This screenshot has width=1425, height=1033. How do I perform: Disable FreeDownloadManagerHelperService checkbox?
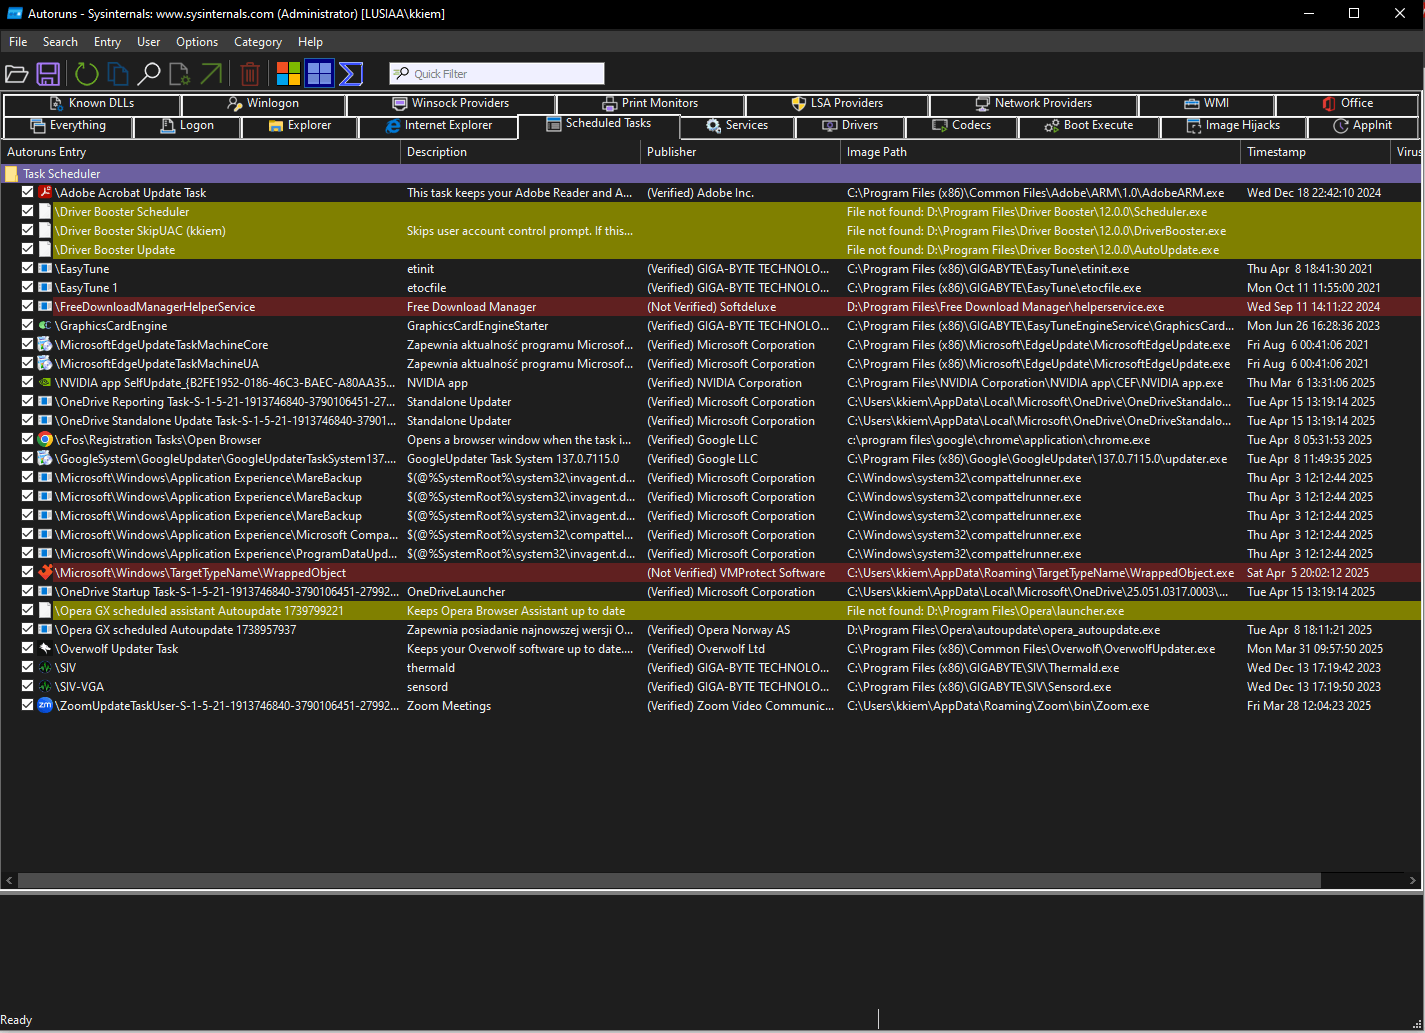28,306
